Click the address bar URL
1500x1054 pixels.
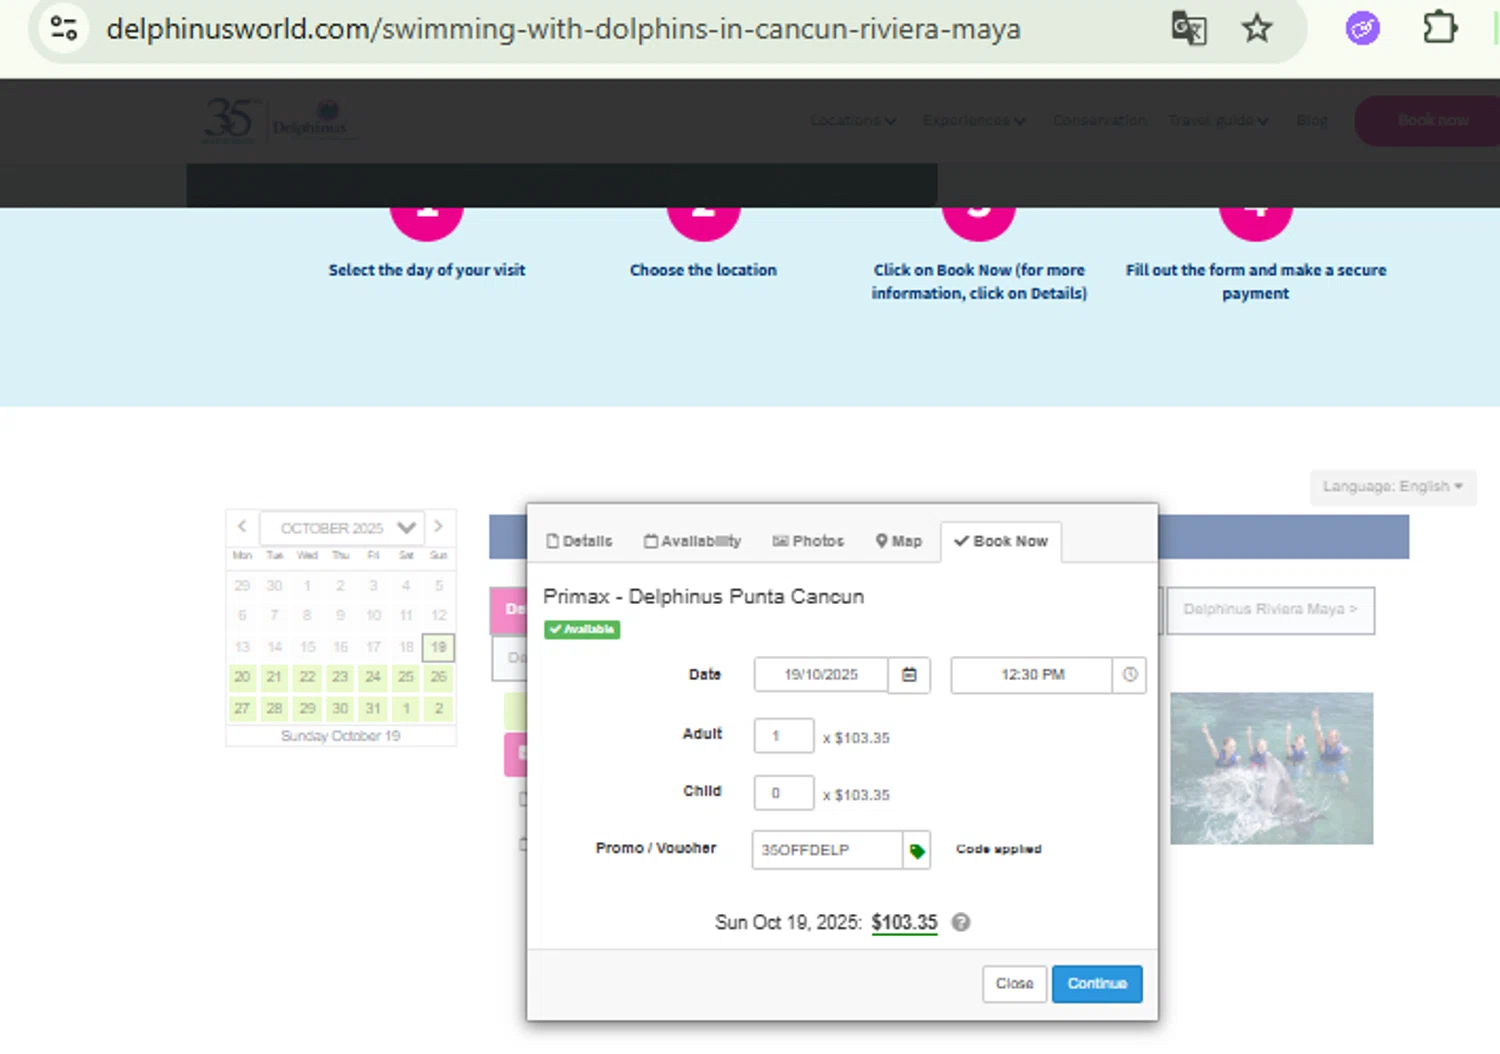[x=563, y=29]
